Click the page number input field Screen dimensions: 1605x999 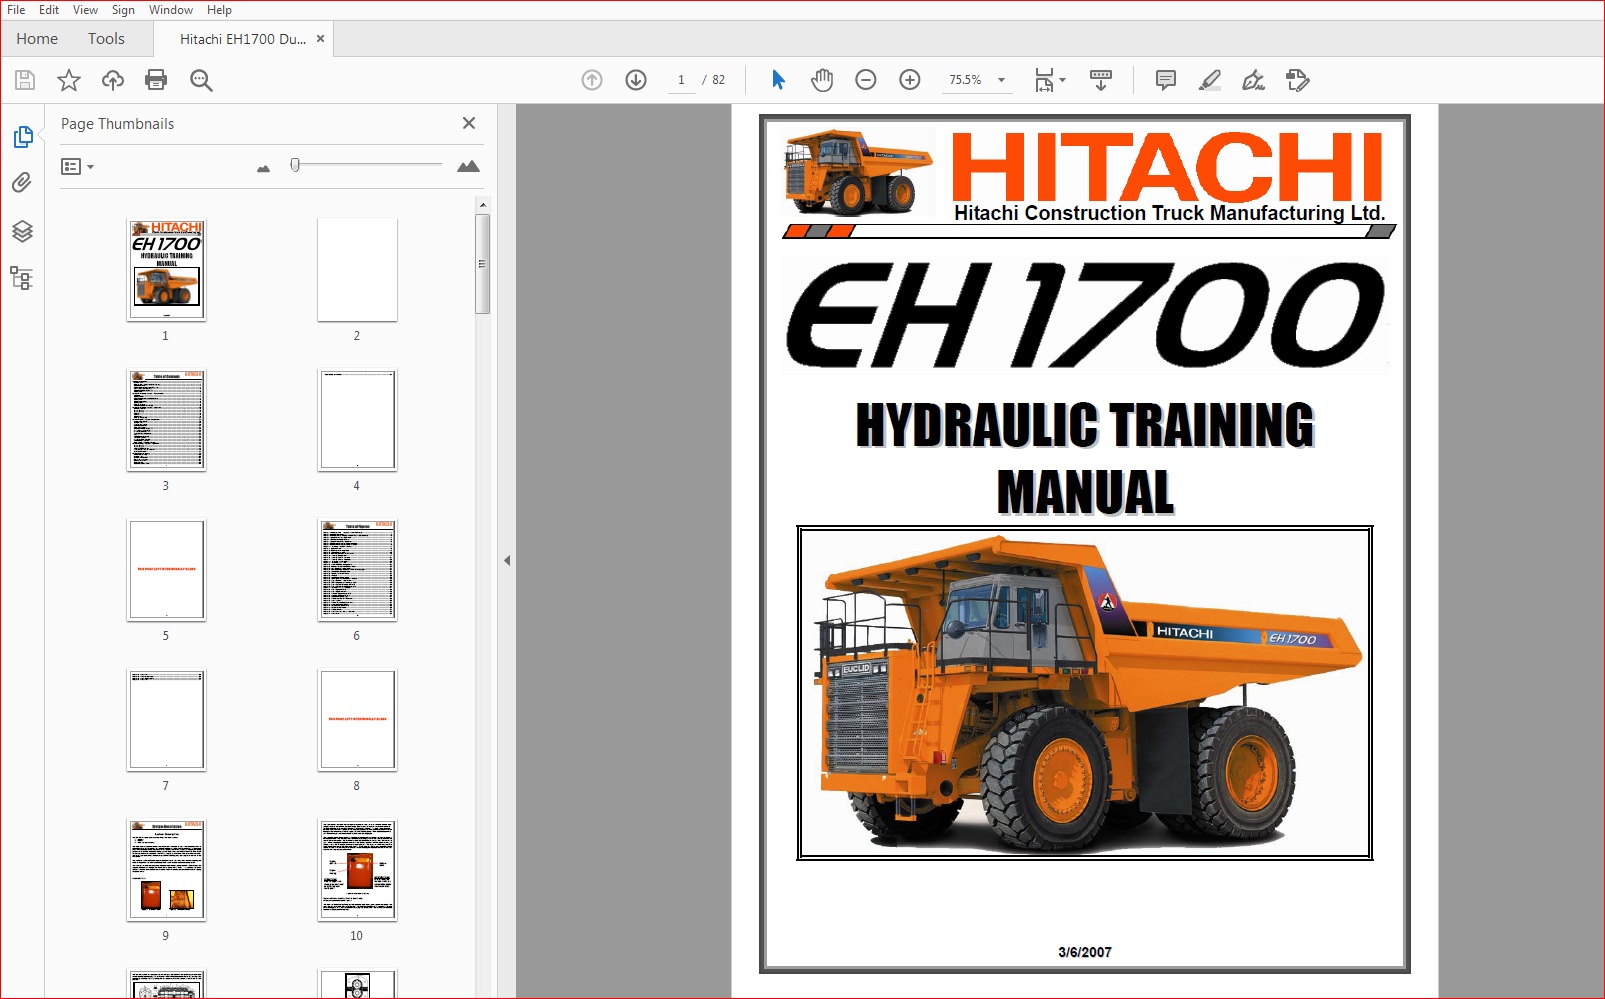click(x=682, y=80)
